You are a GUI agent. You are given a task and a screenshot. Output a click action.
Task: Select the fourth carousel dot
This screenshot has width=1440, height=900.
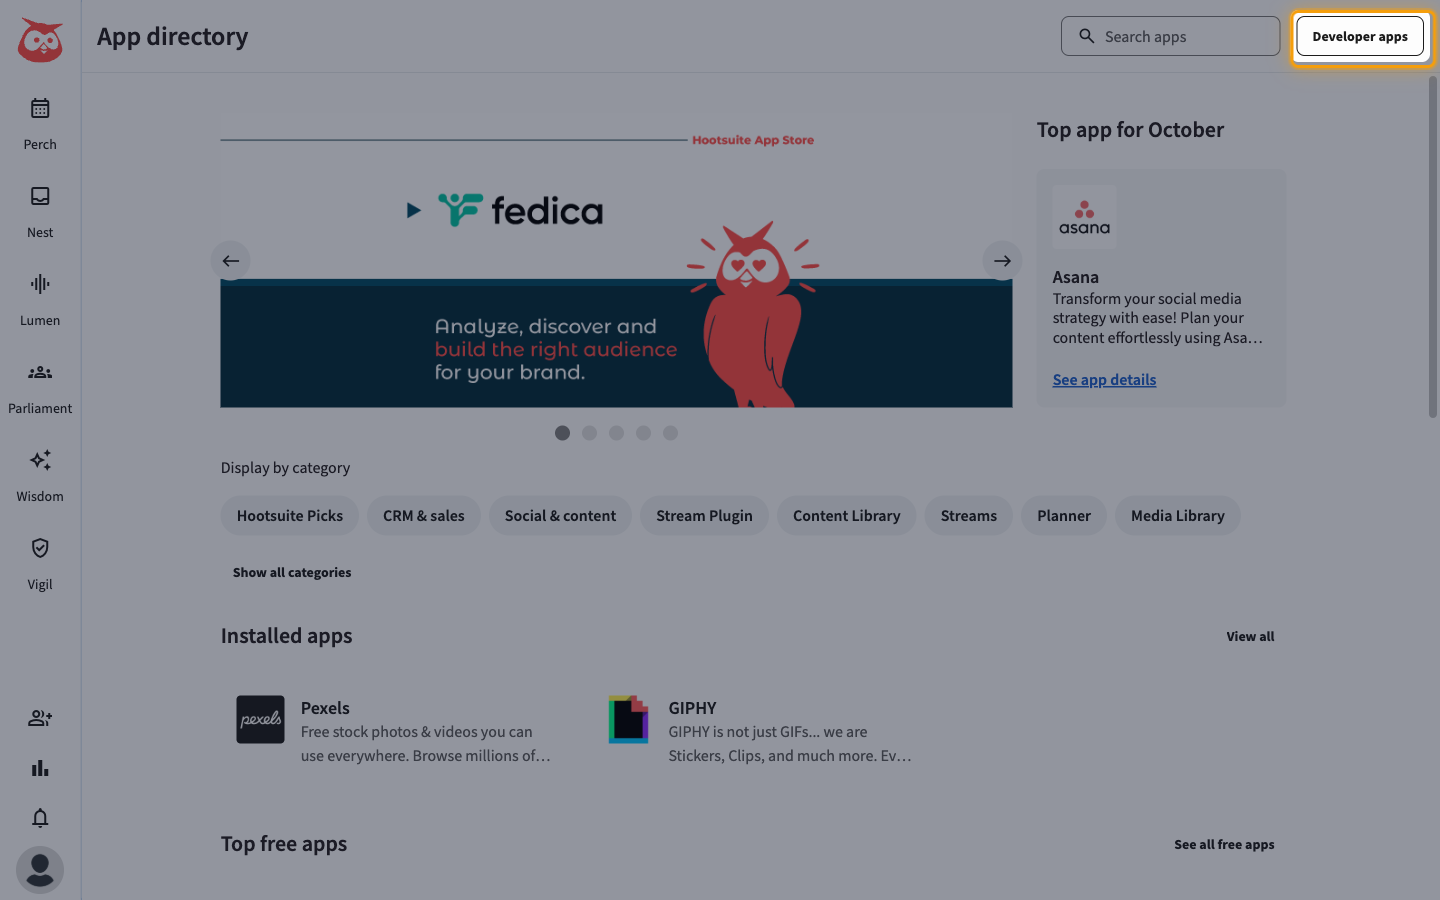pos(643,433)
